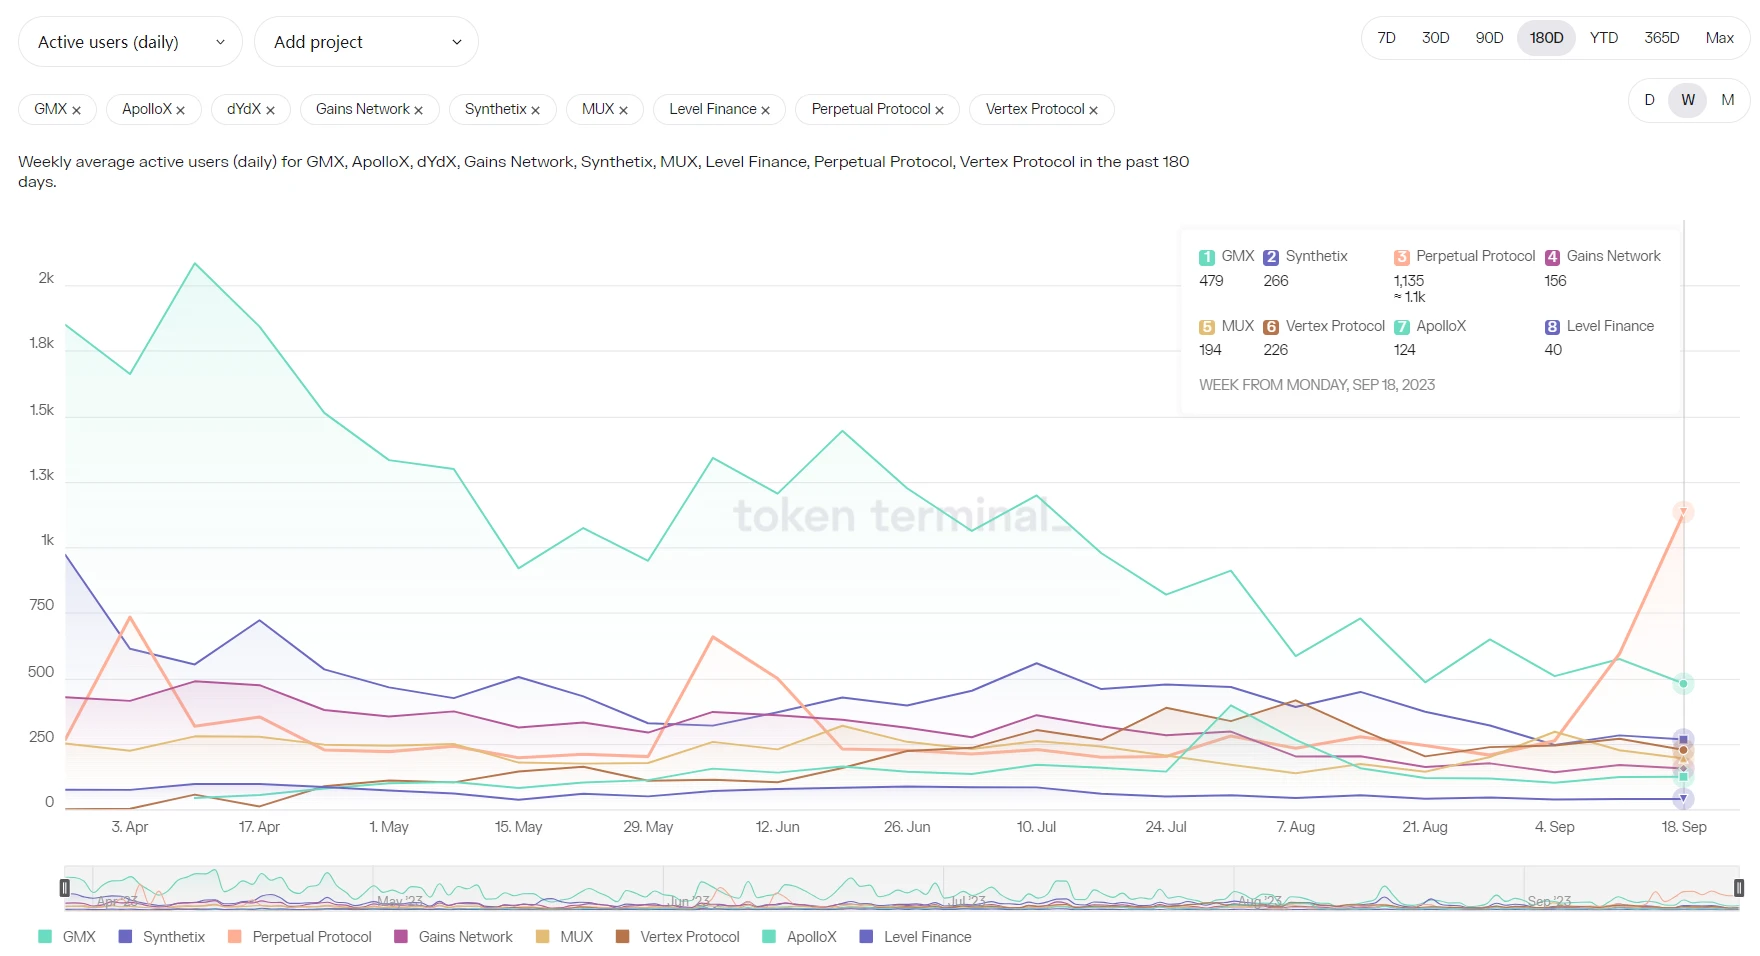
Task: Toggle Gains Network series in bottom legend
Action: tap(453, 937)
